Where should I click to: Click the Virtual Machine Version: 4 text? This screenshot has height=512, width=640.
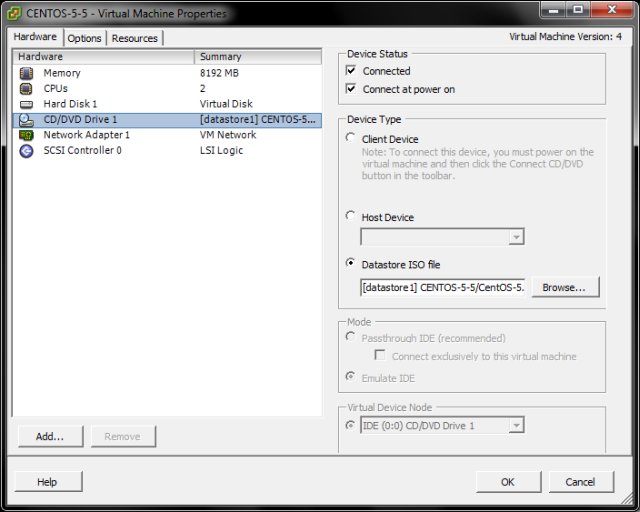click(566, 37)
